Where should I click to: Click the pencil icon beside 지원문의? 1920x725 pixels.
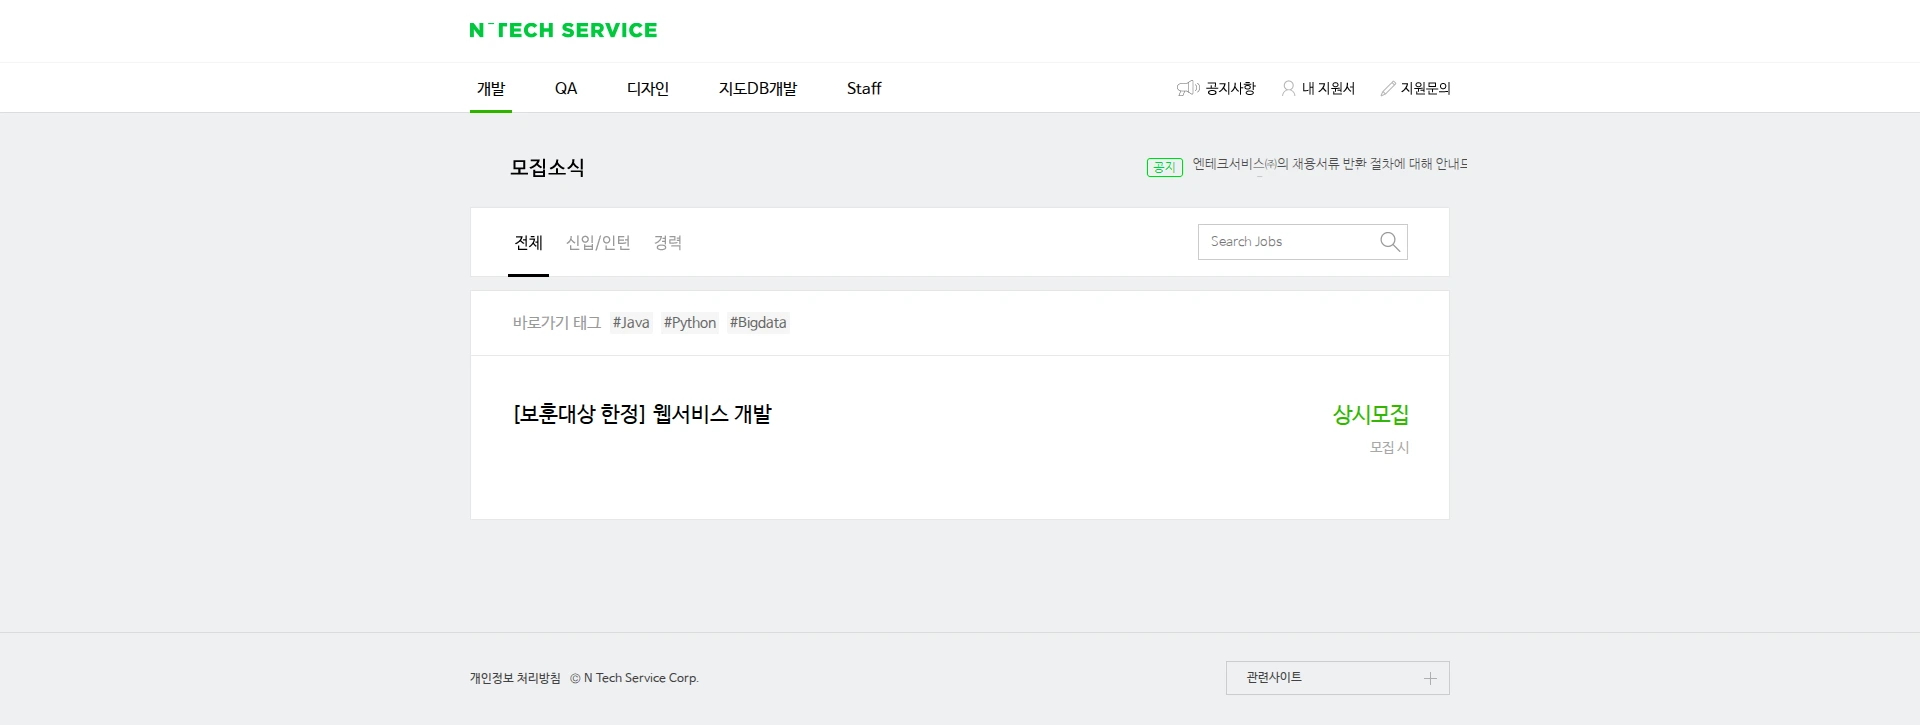[x=1388, y=88]
